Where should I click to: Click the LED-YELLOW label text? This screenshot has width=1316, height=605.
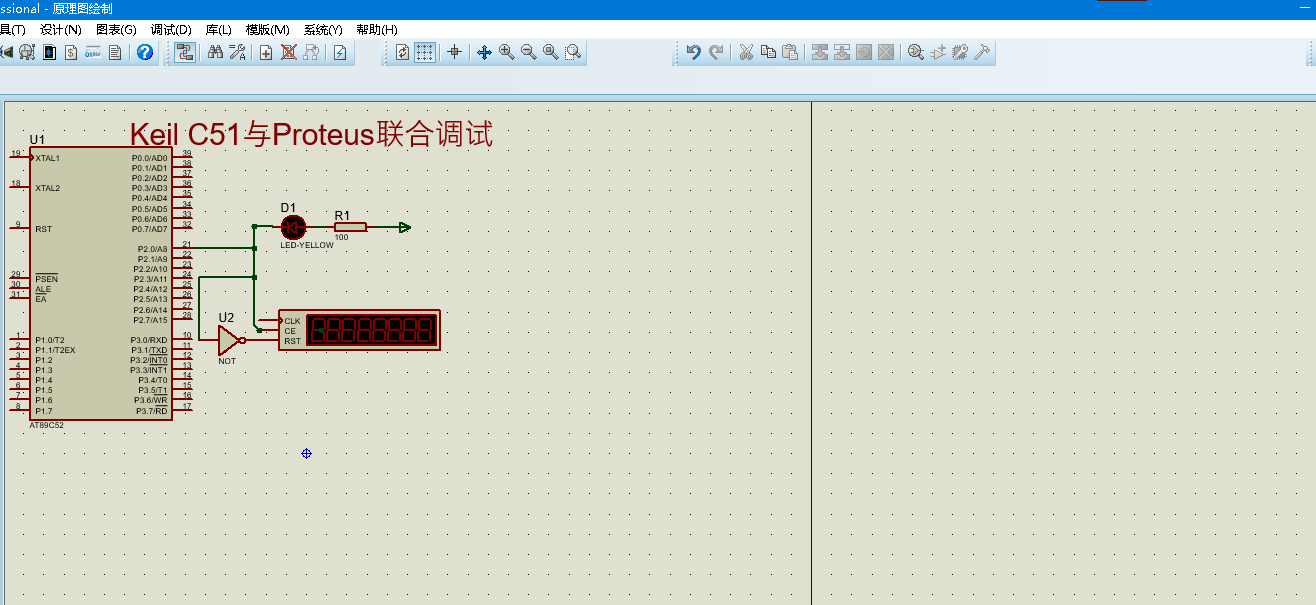pyautogui.click(x=307, y=245)
